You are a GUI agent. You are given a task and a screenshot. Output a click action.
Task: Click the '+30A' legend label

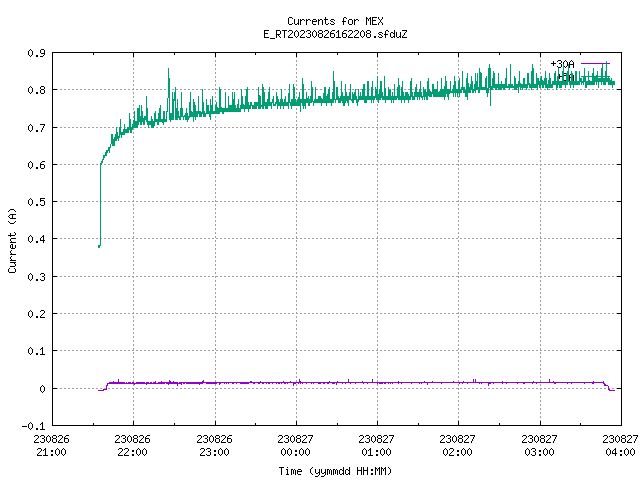562,64
